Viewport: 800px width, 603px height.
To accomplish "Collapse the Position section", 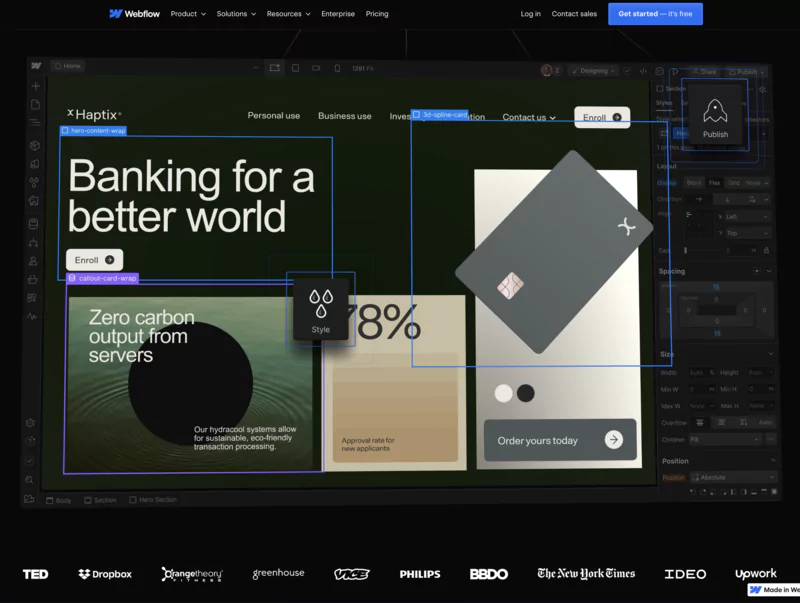I will tap(773, 460).
